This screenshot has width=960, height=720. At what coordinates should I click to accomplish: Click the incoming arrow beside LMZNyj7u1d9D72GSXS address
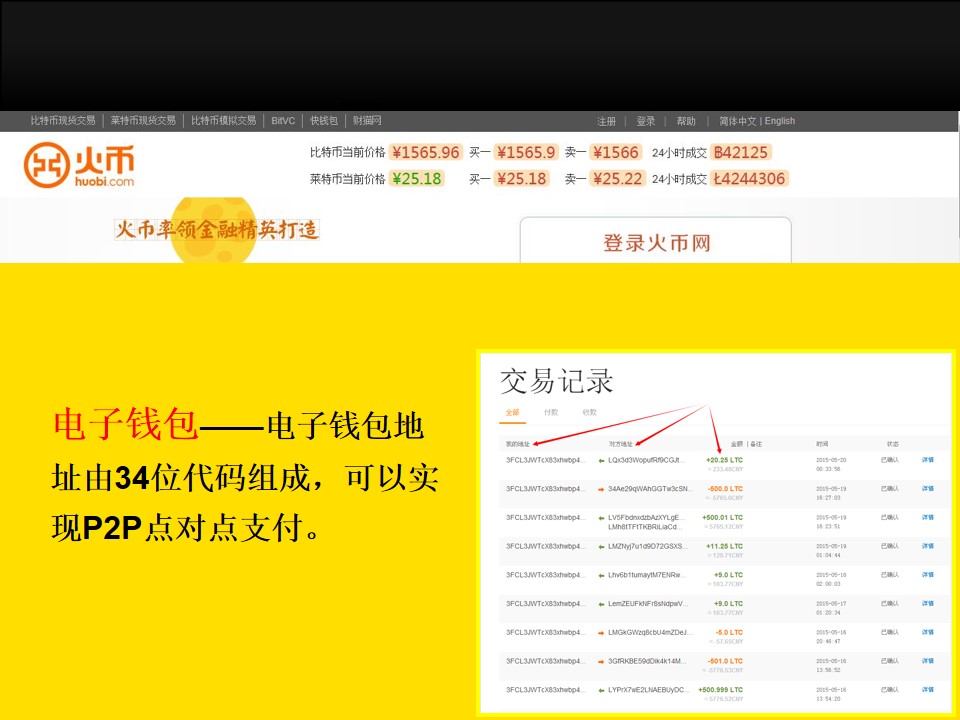(601, 547)
